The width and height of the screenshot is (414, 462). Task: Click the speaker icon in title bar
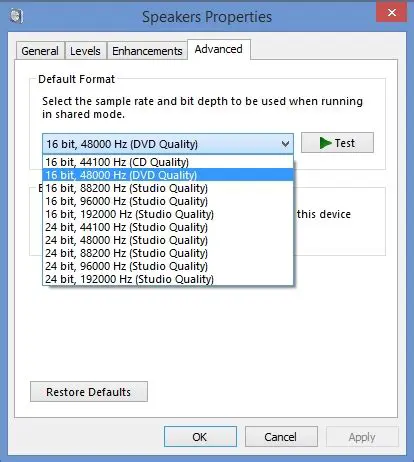pyautogui.click(x=16, y=16)
